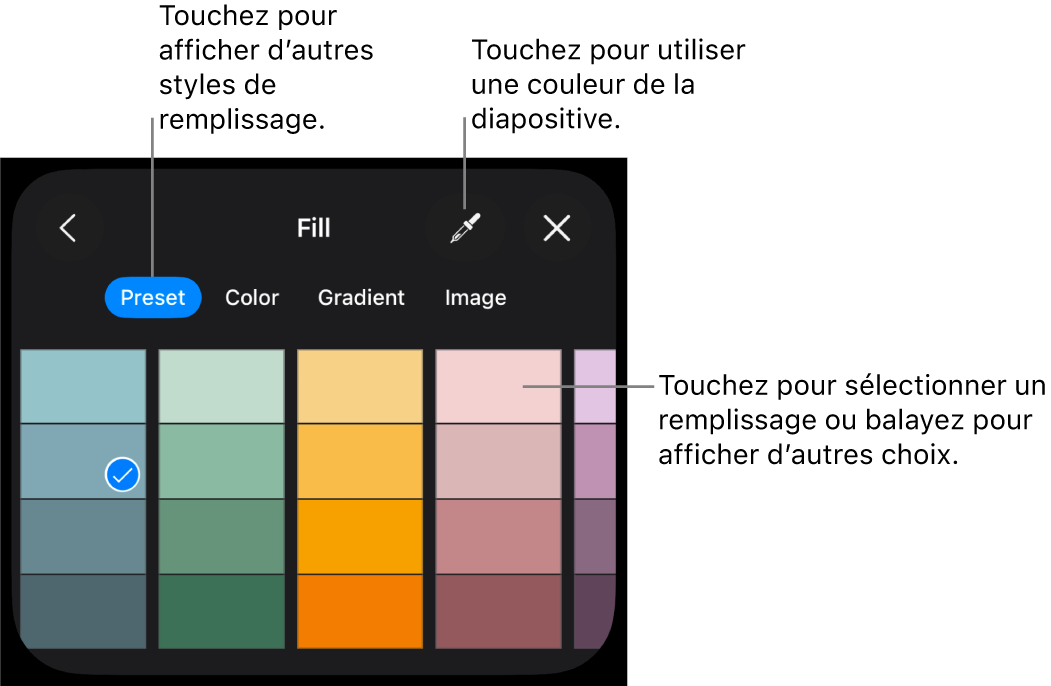Select the light lavender purple swatch
Screen dimensions: 1051x686
coord(594,387)
